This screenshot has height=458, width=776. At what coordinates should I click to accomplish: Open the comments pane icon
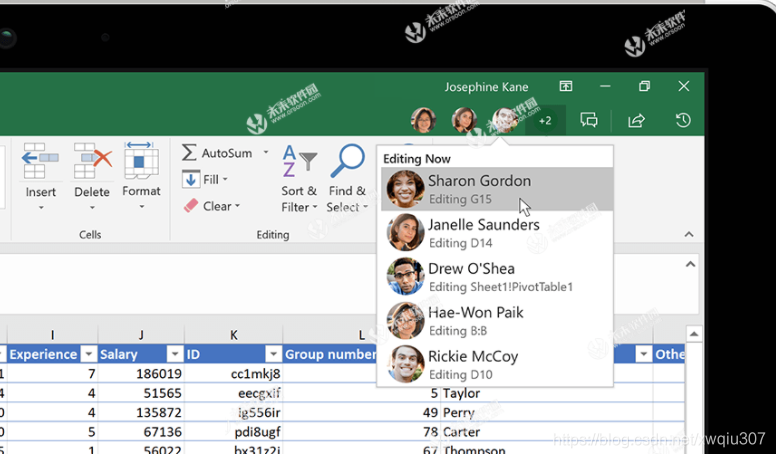pos(588,120)
